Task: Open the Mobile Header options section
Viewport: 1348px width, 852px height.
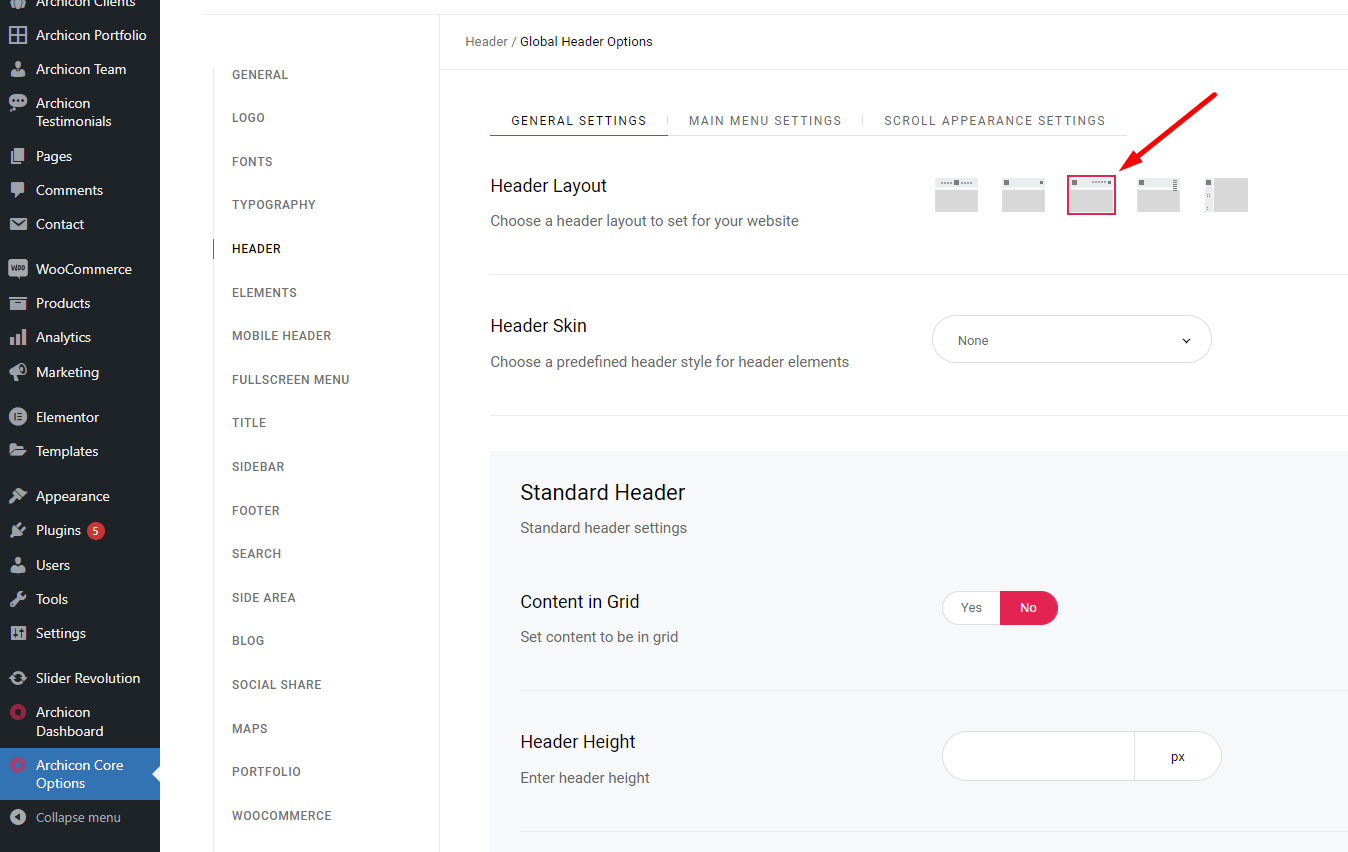Action: 281,336
